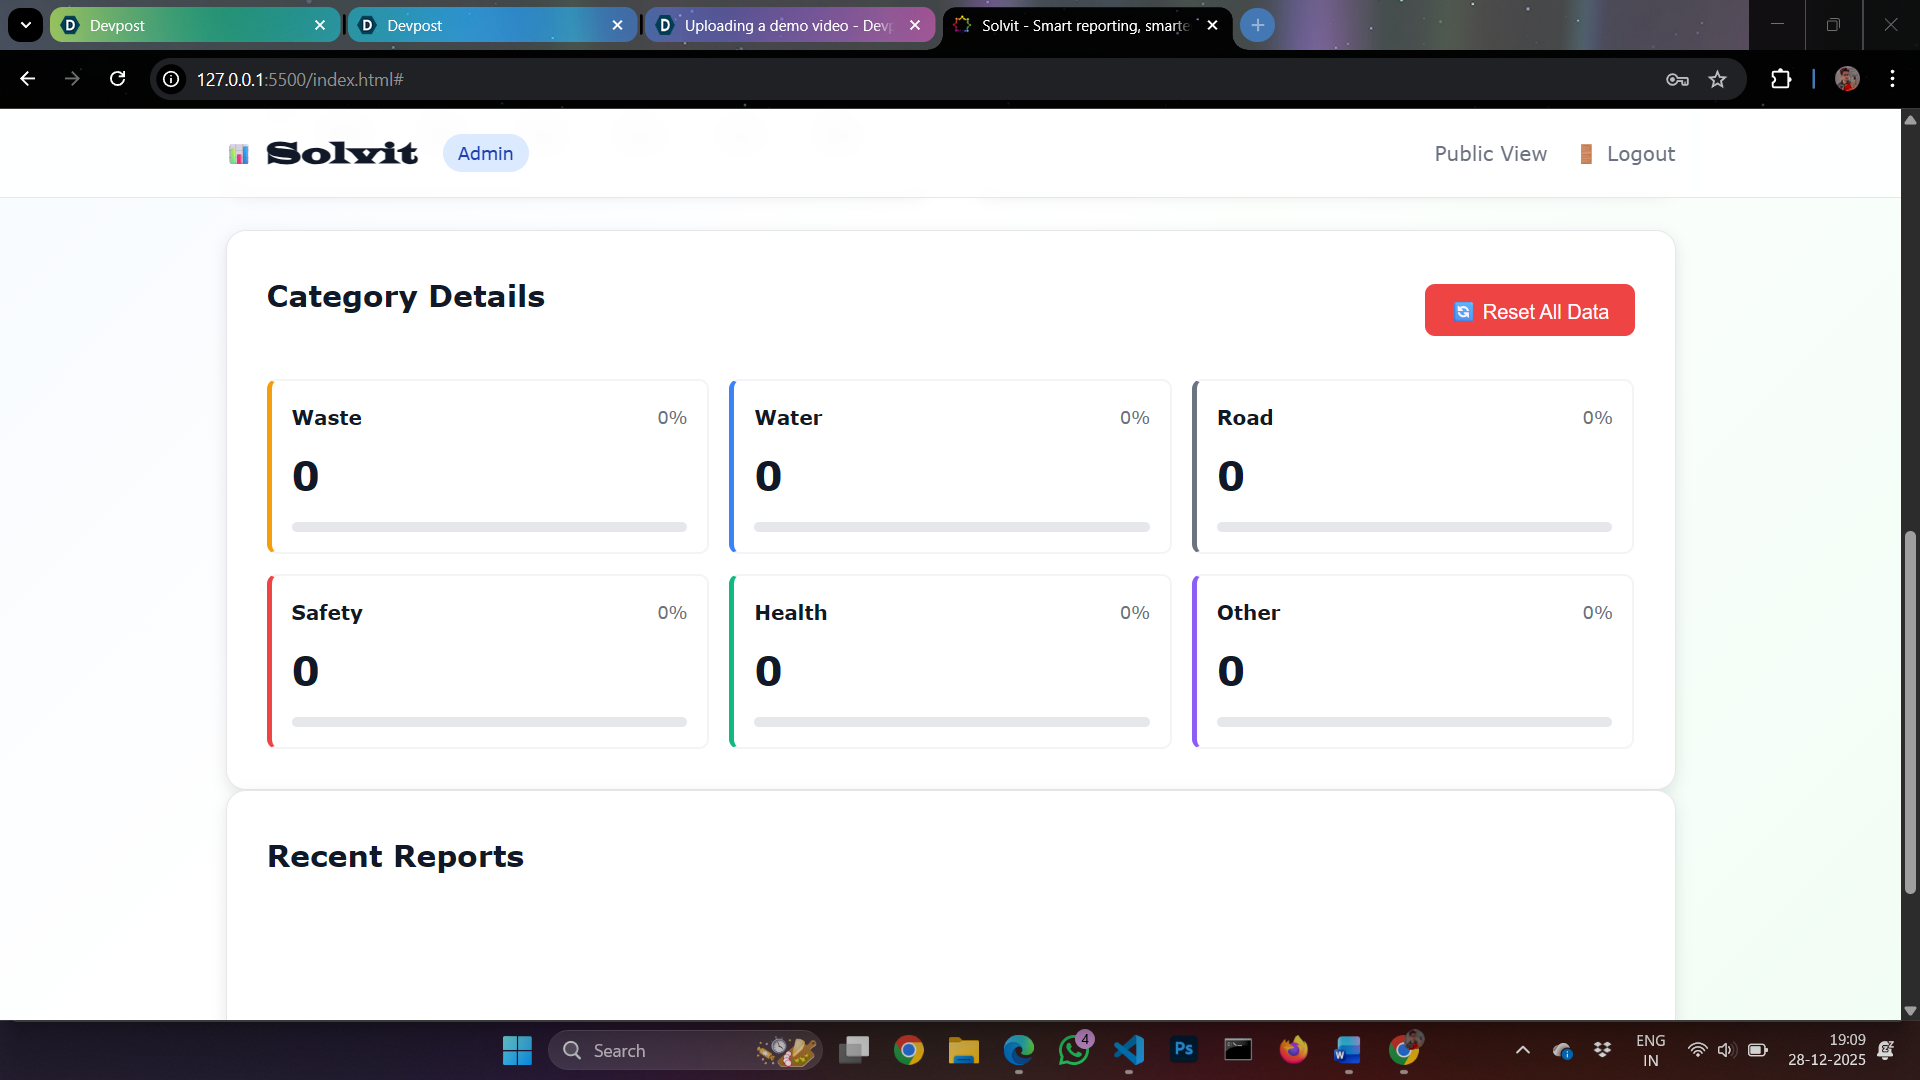Screen dimensions: 1920x1080
Task: Click the Waste category progress bar
Action: pyautogui.click(x=489, y=527)
